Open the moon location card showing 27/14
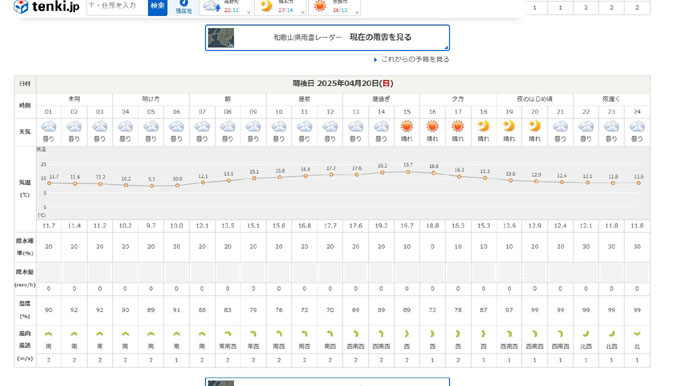The height and width of the screenshot is (386, 700). pyautogui.click(x=280, y=6)
